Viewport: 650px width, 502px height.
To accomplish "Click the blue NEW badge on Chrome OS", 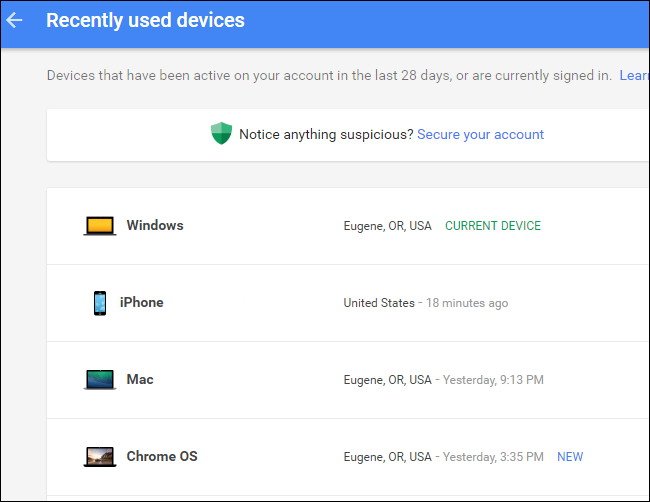I will tap(570, 457).
